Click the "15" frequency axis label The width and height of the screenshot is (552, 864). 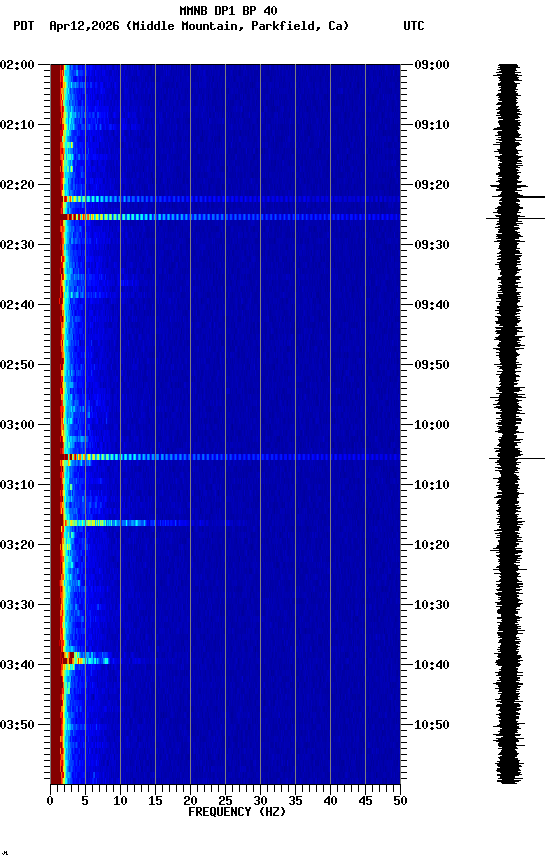pos(155,801)
